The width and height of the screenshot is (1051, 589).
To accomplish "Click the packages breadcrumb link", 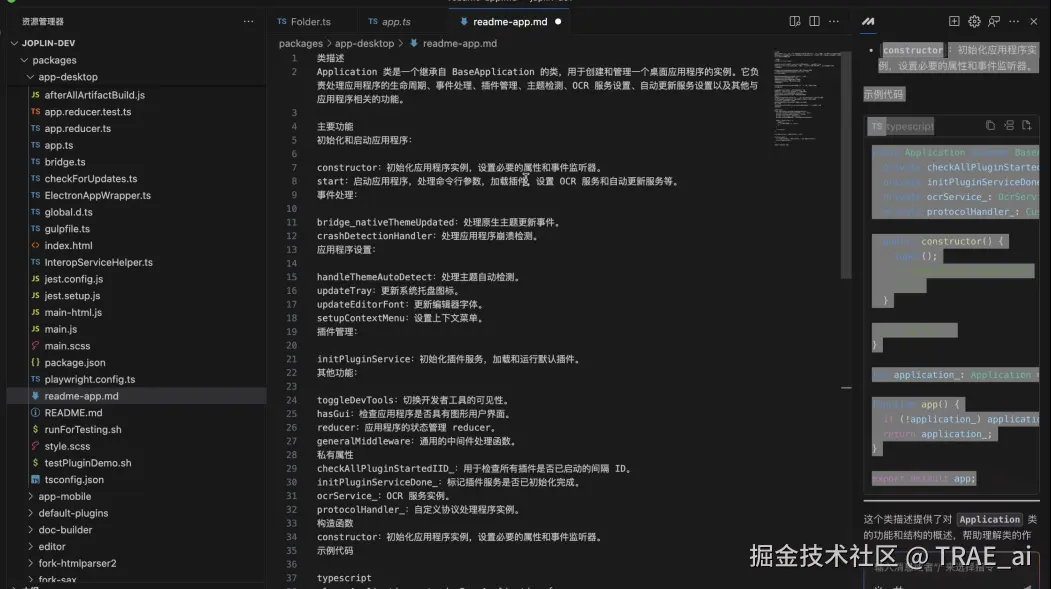I will pos(298,44).
